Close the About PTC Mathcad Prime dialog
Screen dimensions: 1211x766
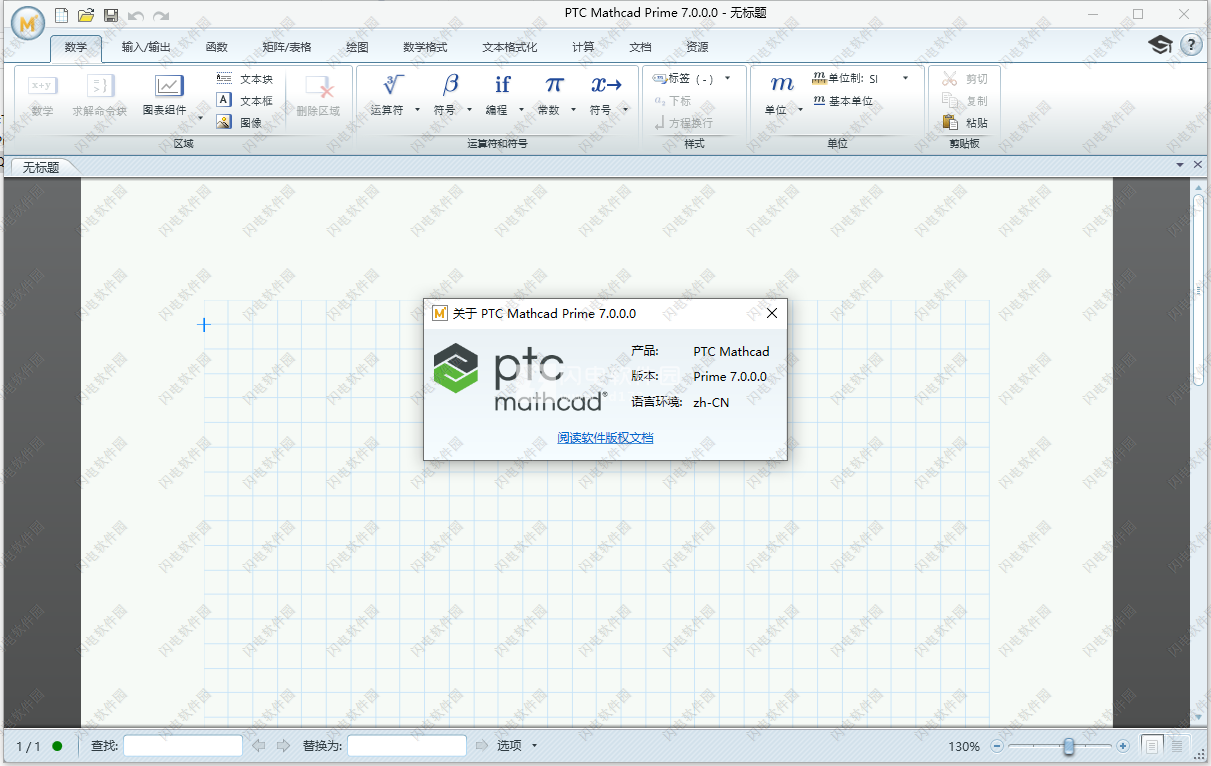coord(771,313)
